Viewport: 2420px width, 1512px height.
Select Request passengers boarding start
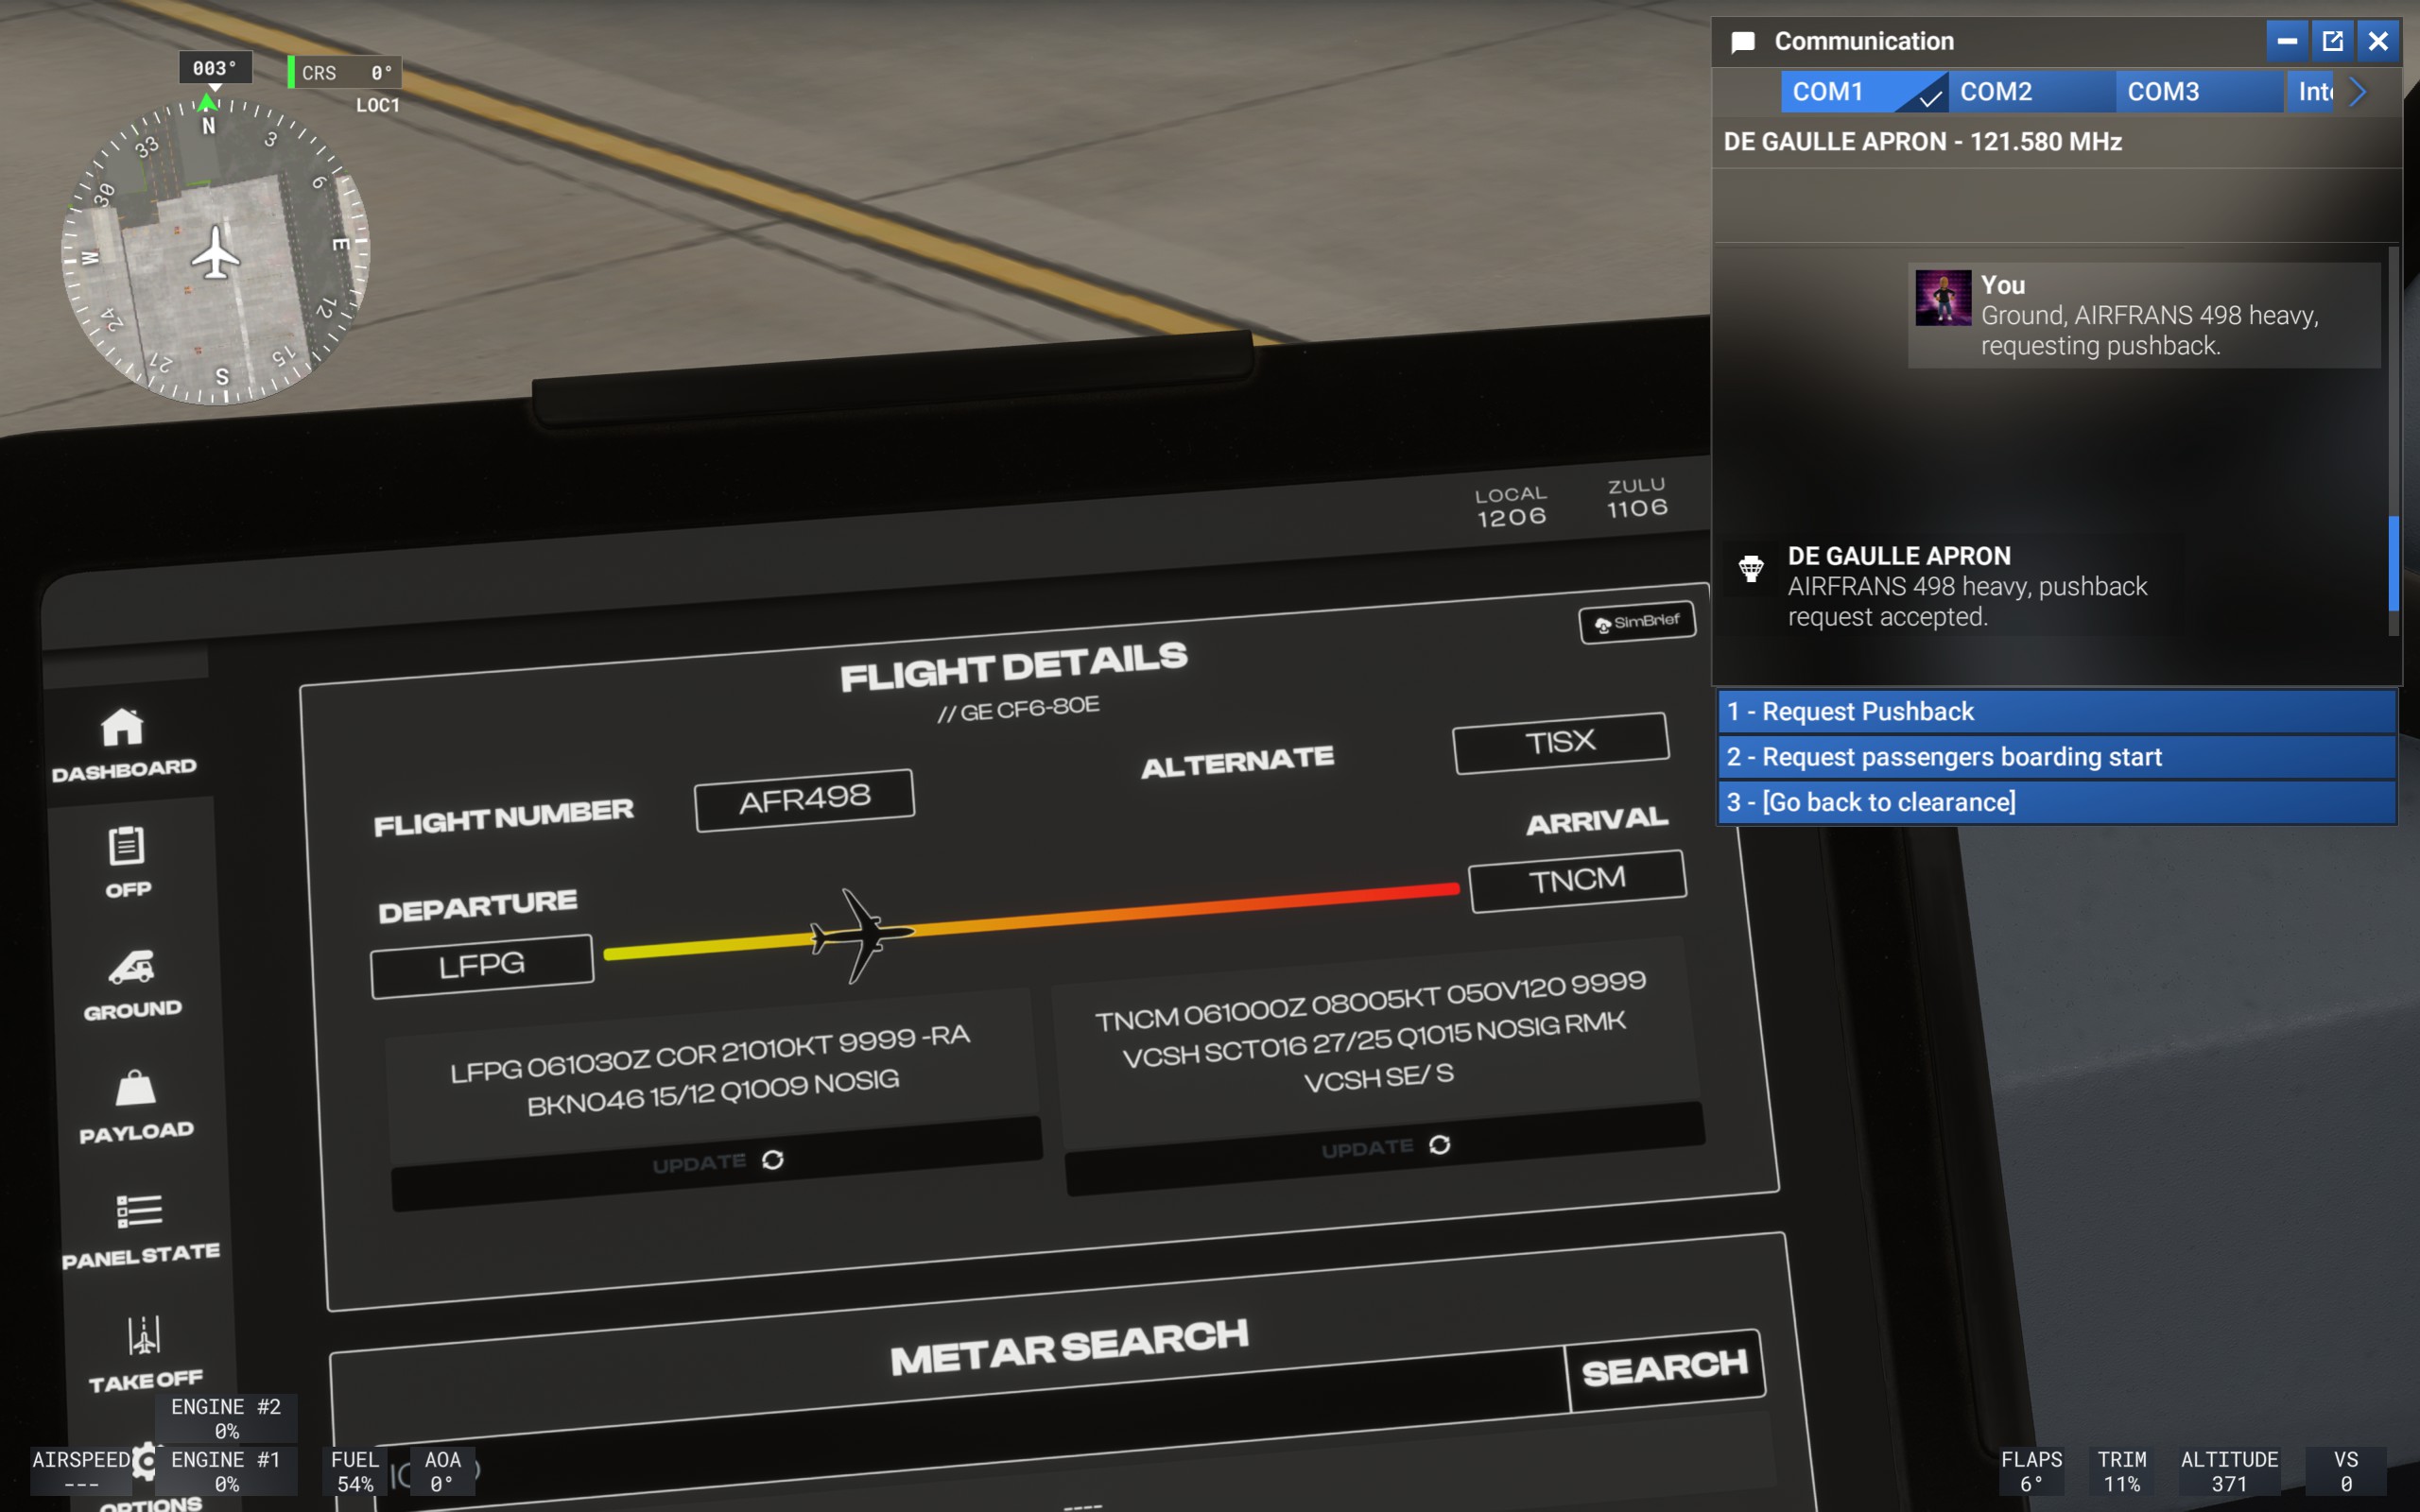[2056, 757]
